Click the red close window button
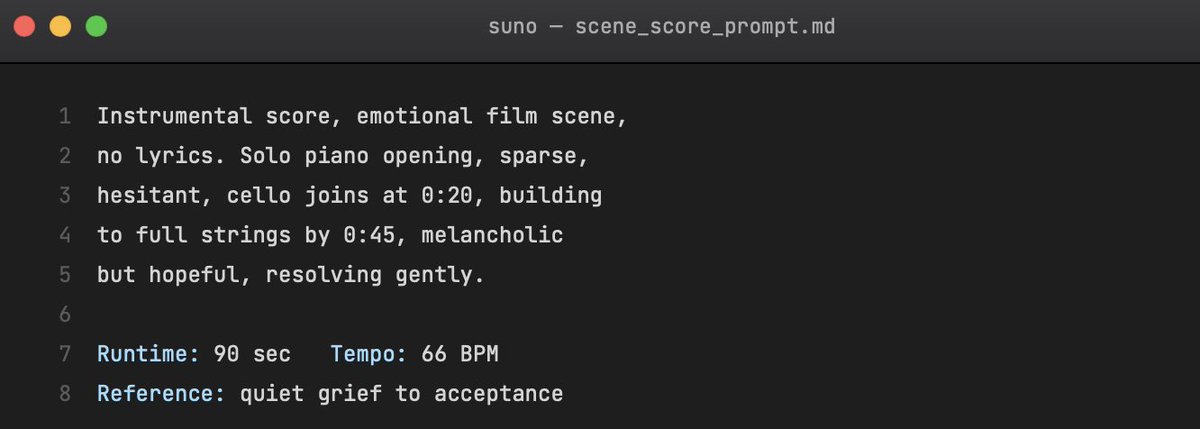This screenshot has height=429, width=1200. click(24, 27)
